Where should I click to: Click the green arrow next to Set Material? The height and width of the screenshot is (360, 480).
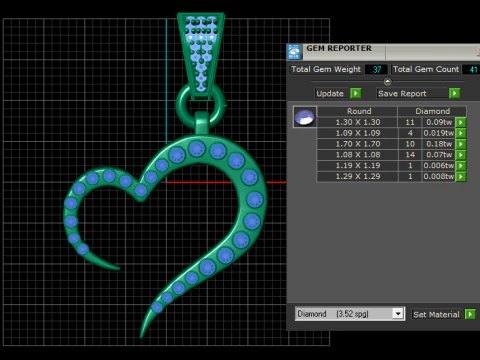(x=470, y=314)
